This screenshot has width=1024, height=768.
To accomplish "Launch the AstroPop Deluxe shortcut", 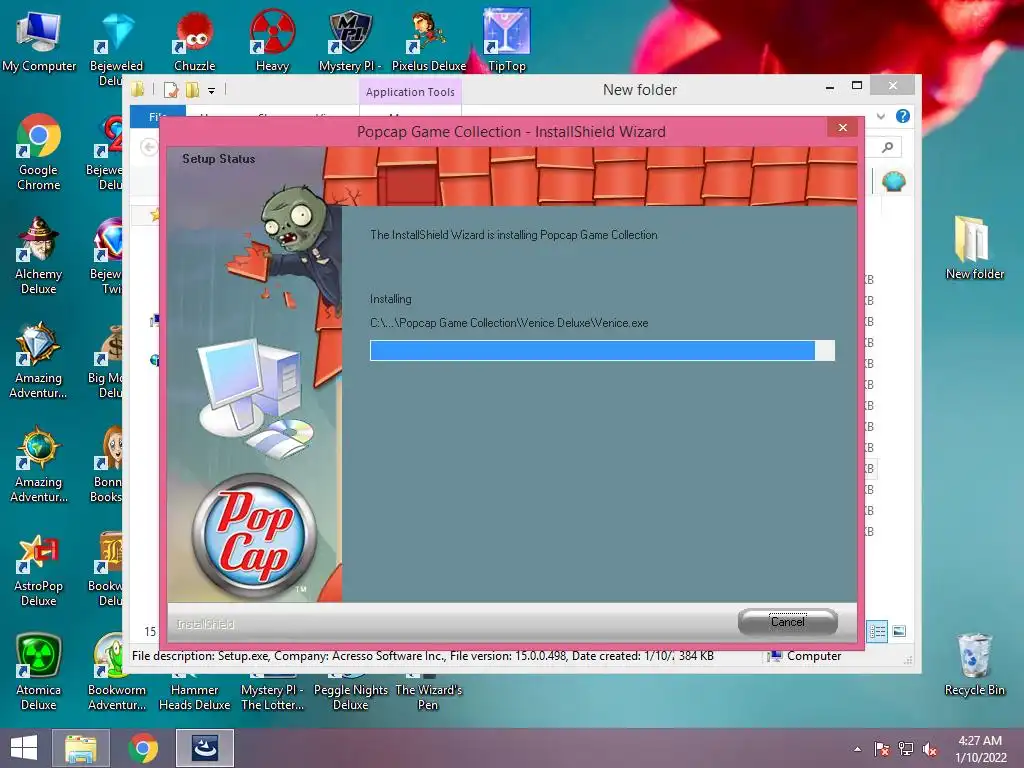I will coord(39,568).
